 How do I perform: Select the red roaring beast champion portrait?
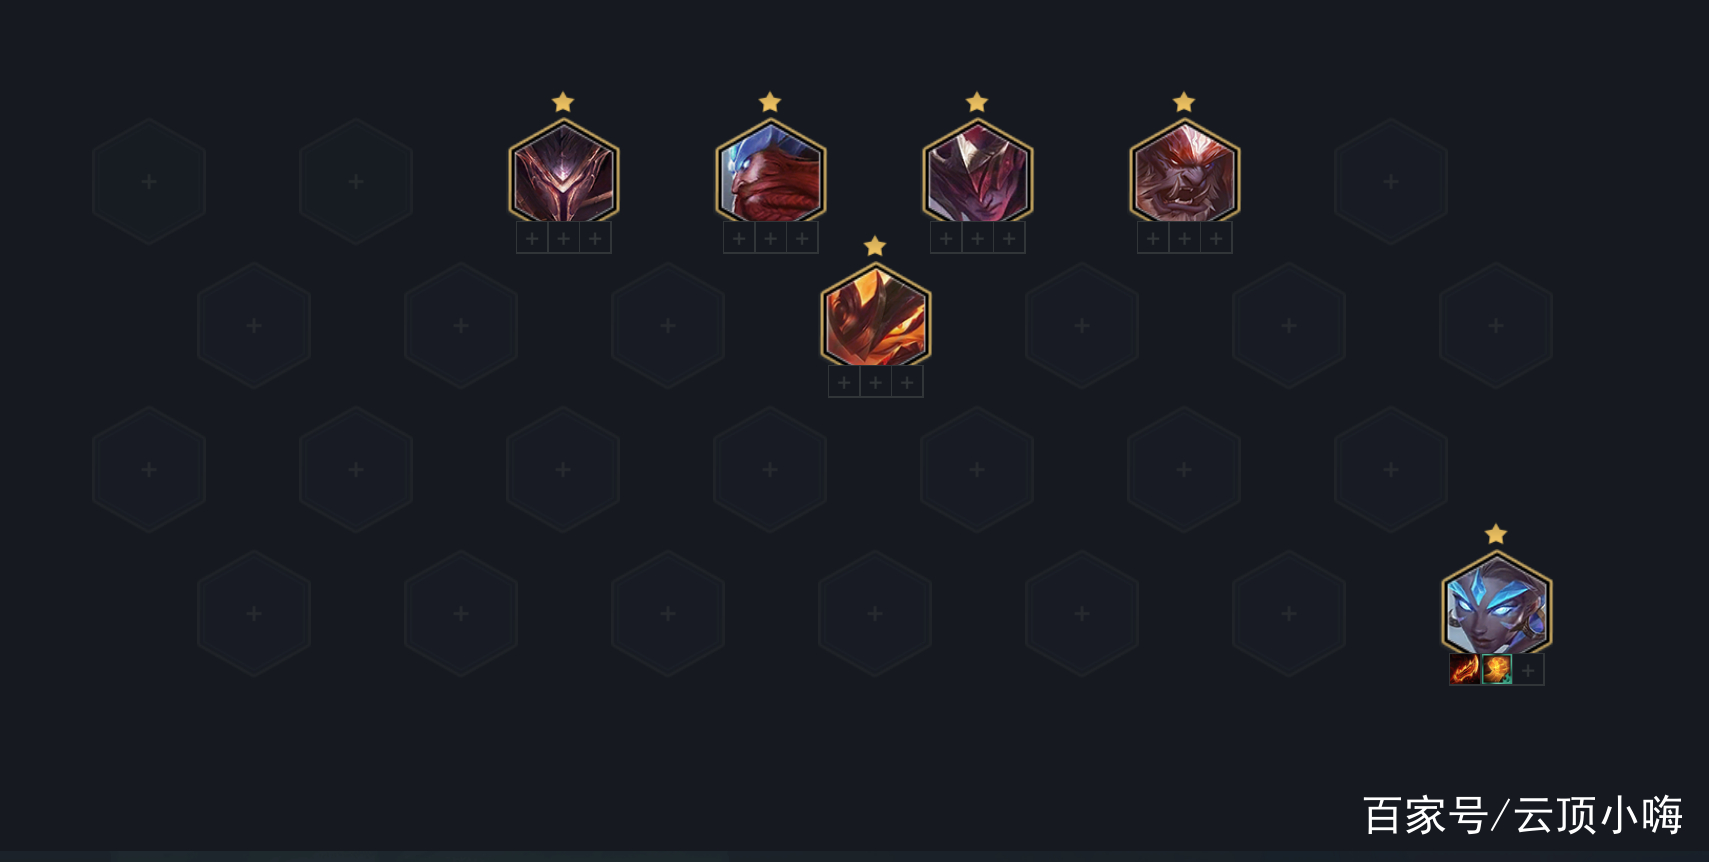[x=1185, y=171]
